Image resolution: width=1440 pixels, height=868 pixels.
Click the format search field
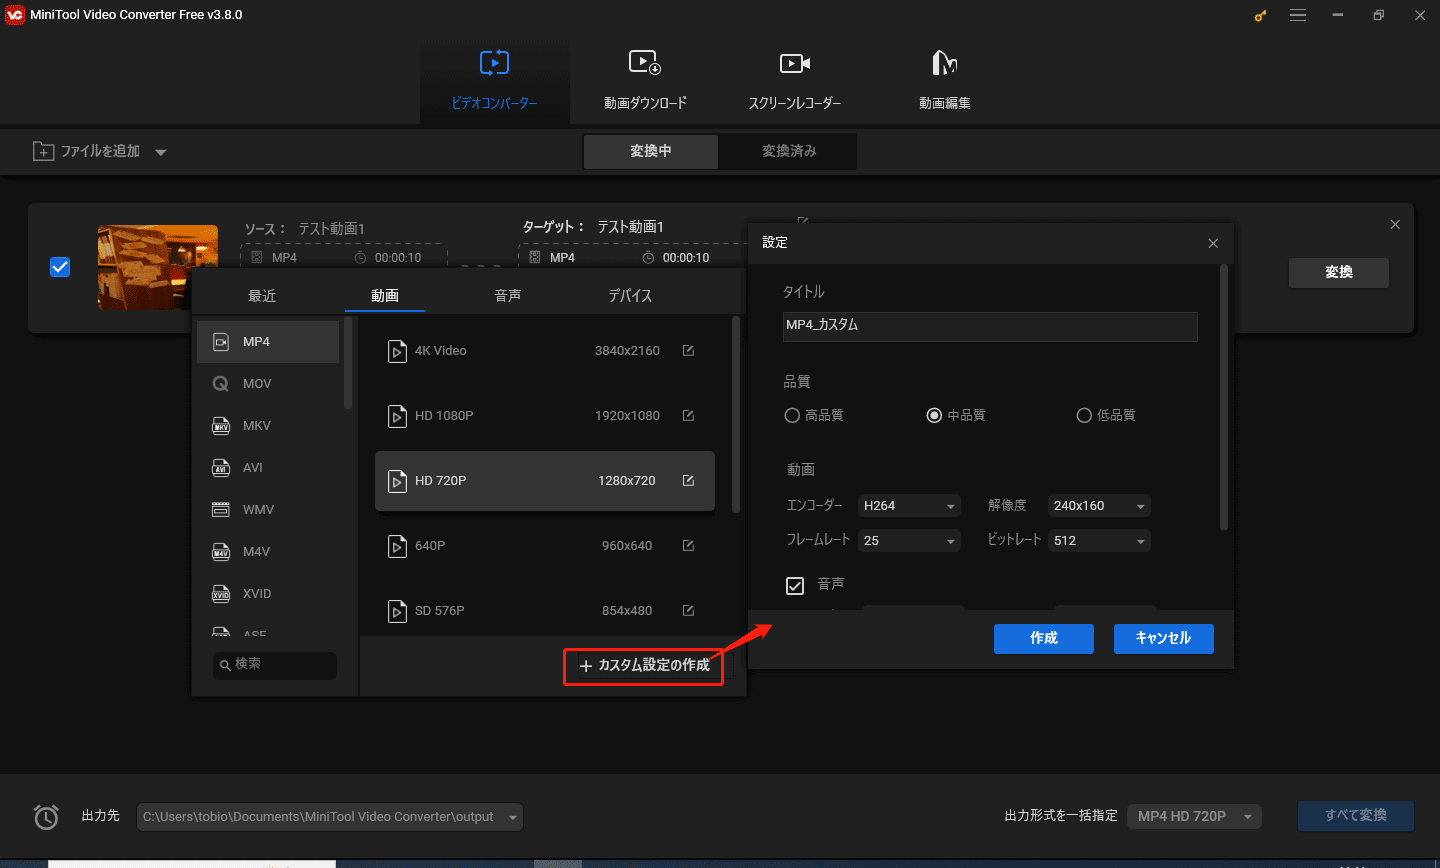pyautogui.click(x=275, y=665)
